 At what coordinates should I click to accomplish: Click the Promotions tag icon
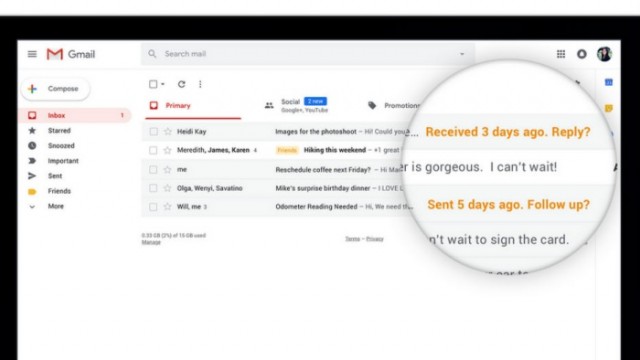372,105
